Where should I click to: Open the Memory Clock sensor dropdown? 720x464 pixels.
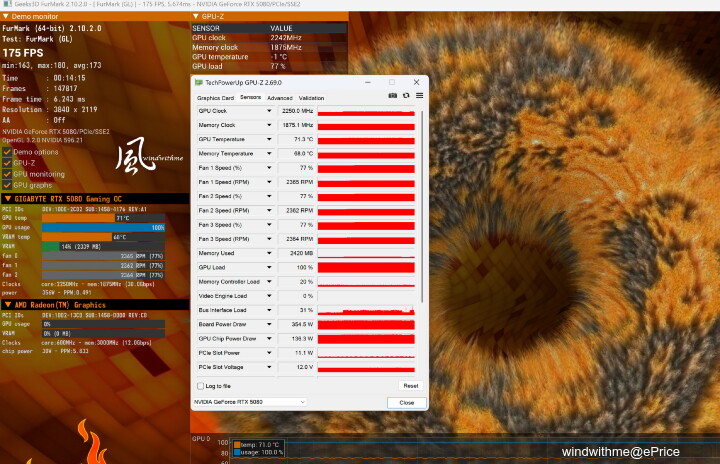tap(269, 125)
